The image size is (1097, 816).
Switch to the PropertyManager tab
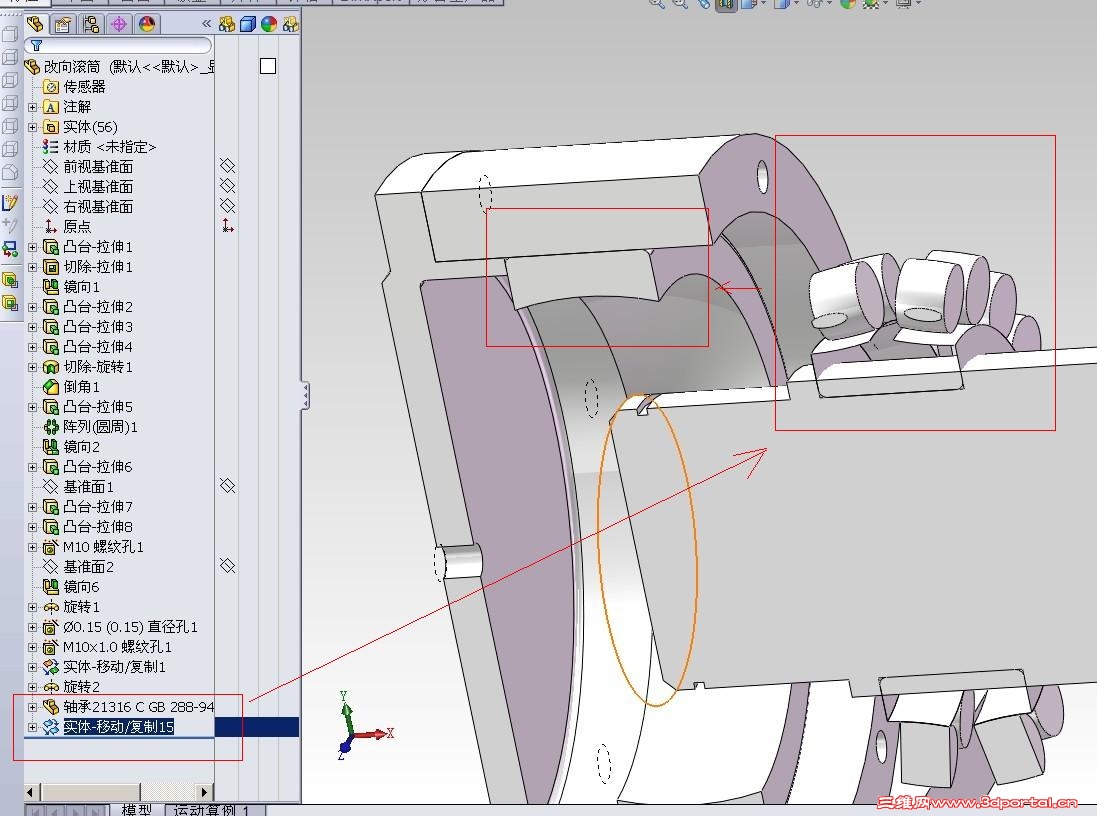(x=63, y=24)
